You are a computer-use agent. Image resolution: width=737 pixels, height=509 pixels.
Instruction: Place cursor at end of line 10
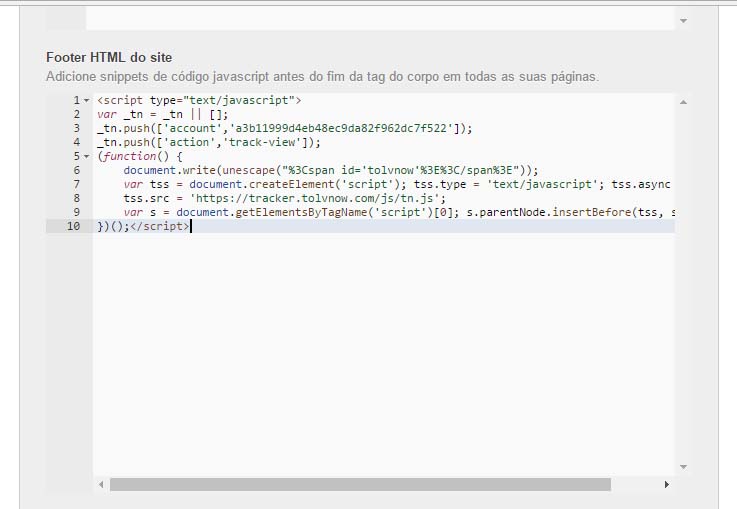(x=191, y=227)
